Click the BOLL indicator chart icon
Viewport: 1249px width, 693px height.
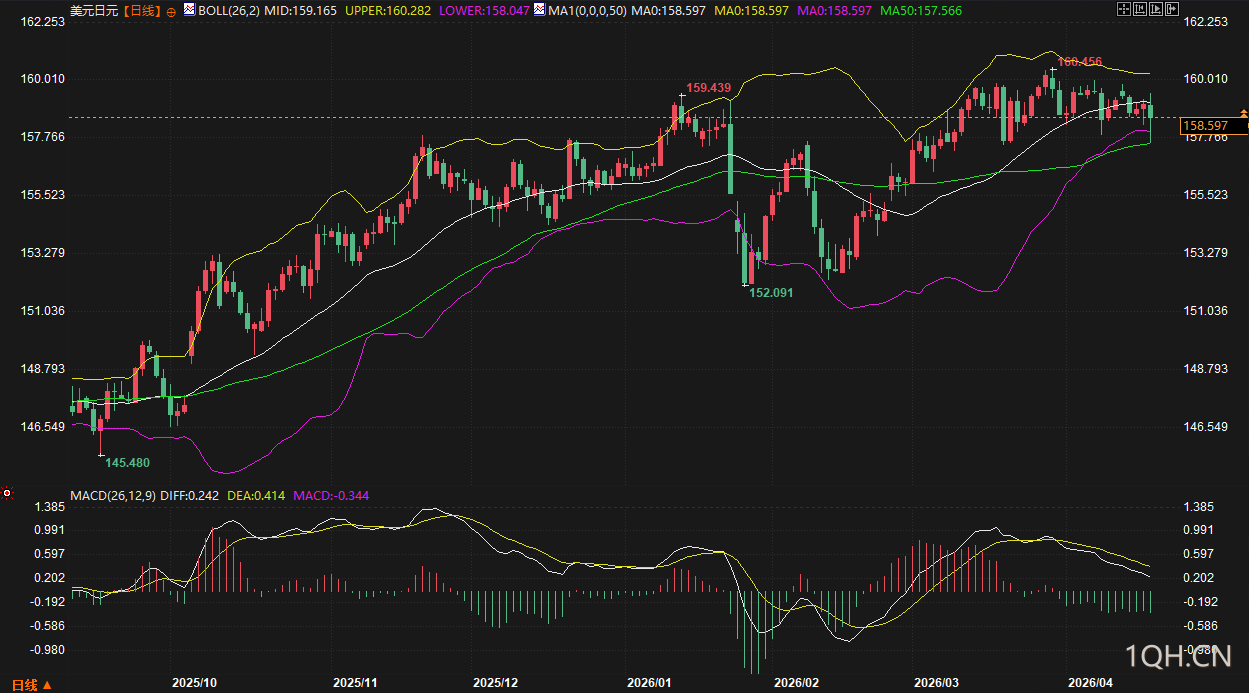[191, 10]
